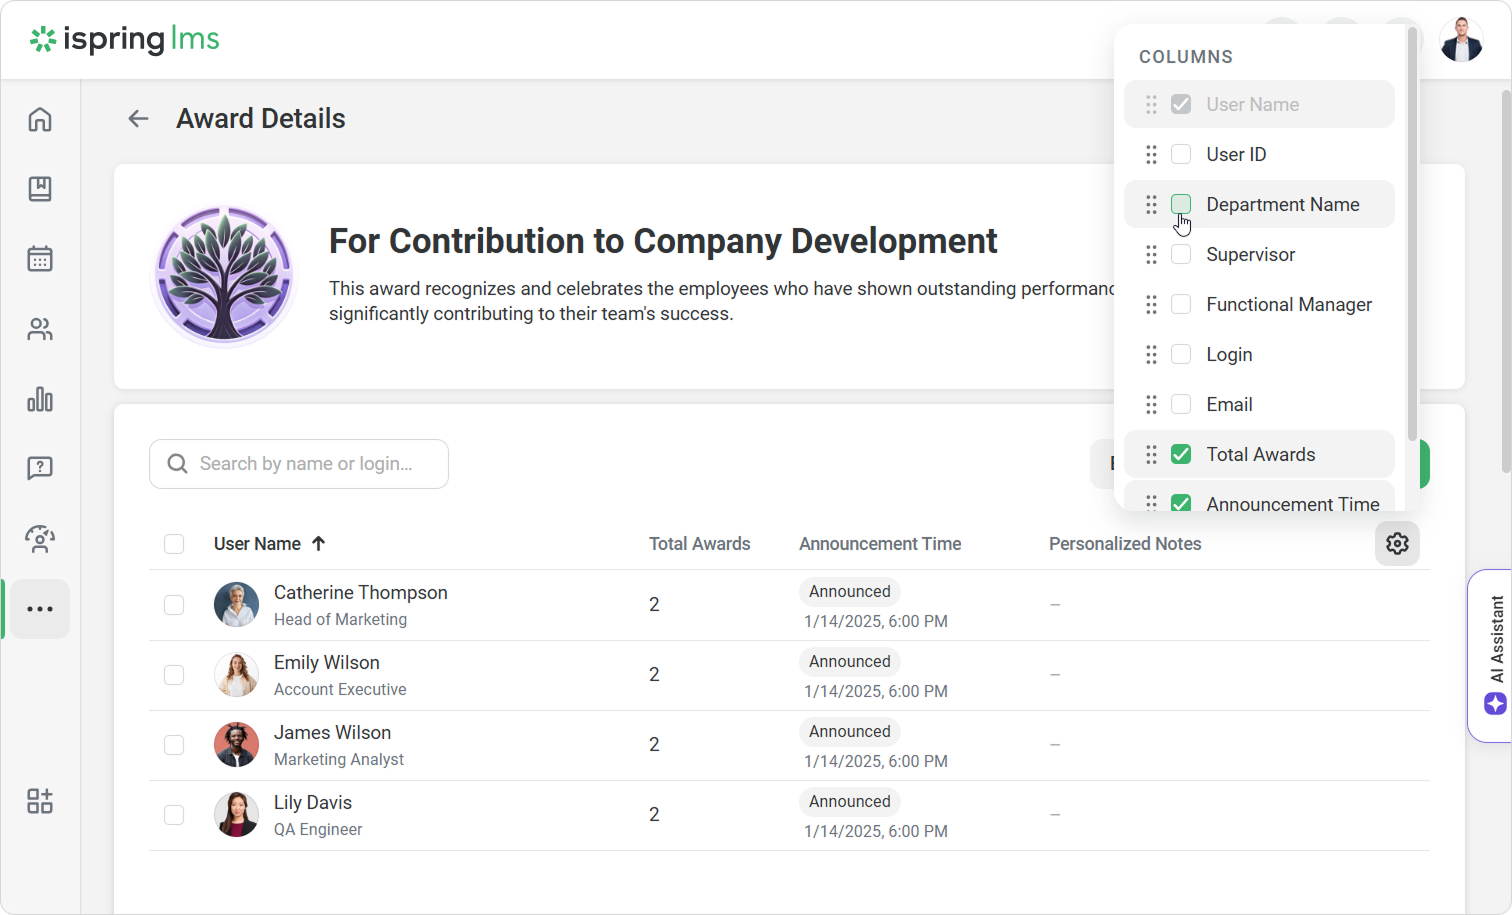Uncheck the Total Awards column checkbox
The width and height of the screenshot is (1512, 915).
(x=1181, y=454)
